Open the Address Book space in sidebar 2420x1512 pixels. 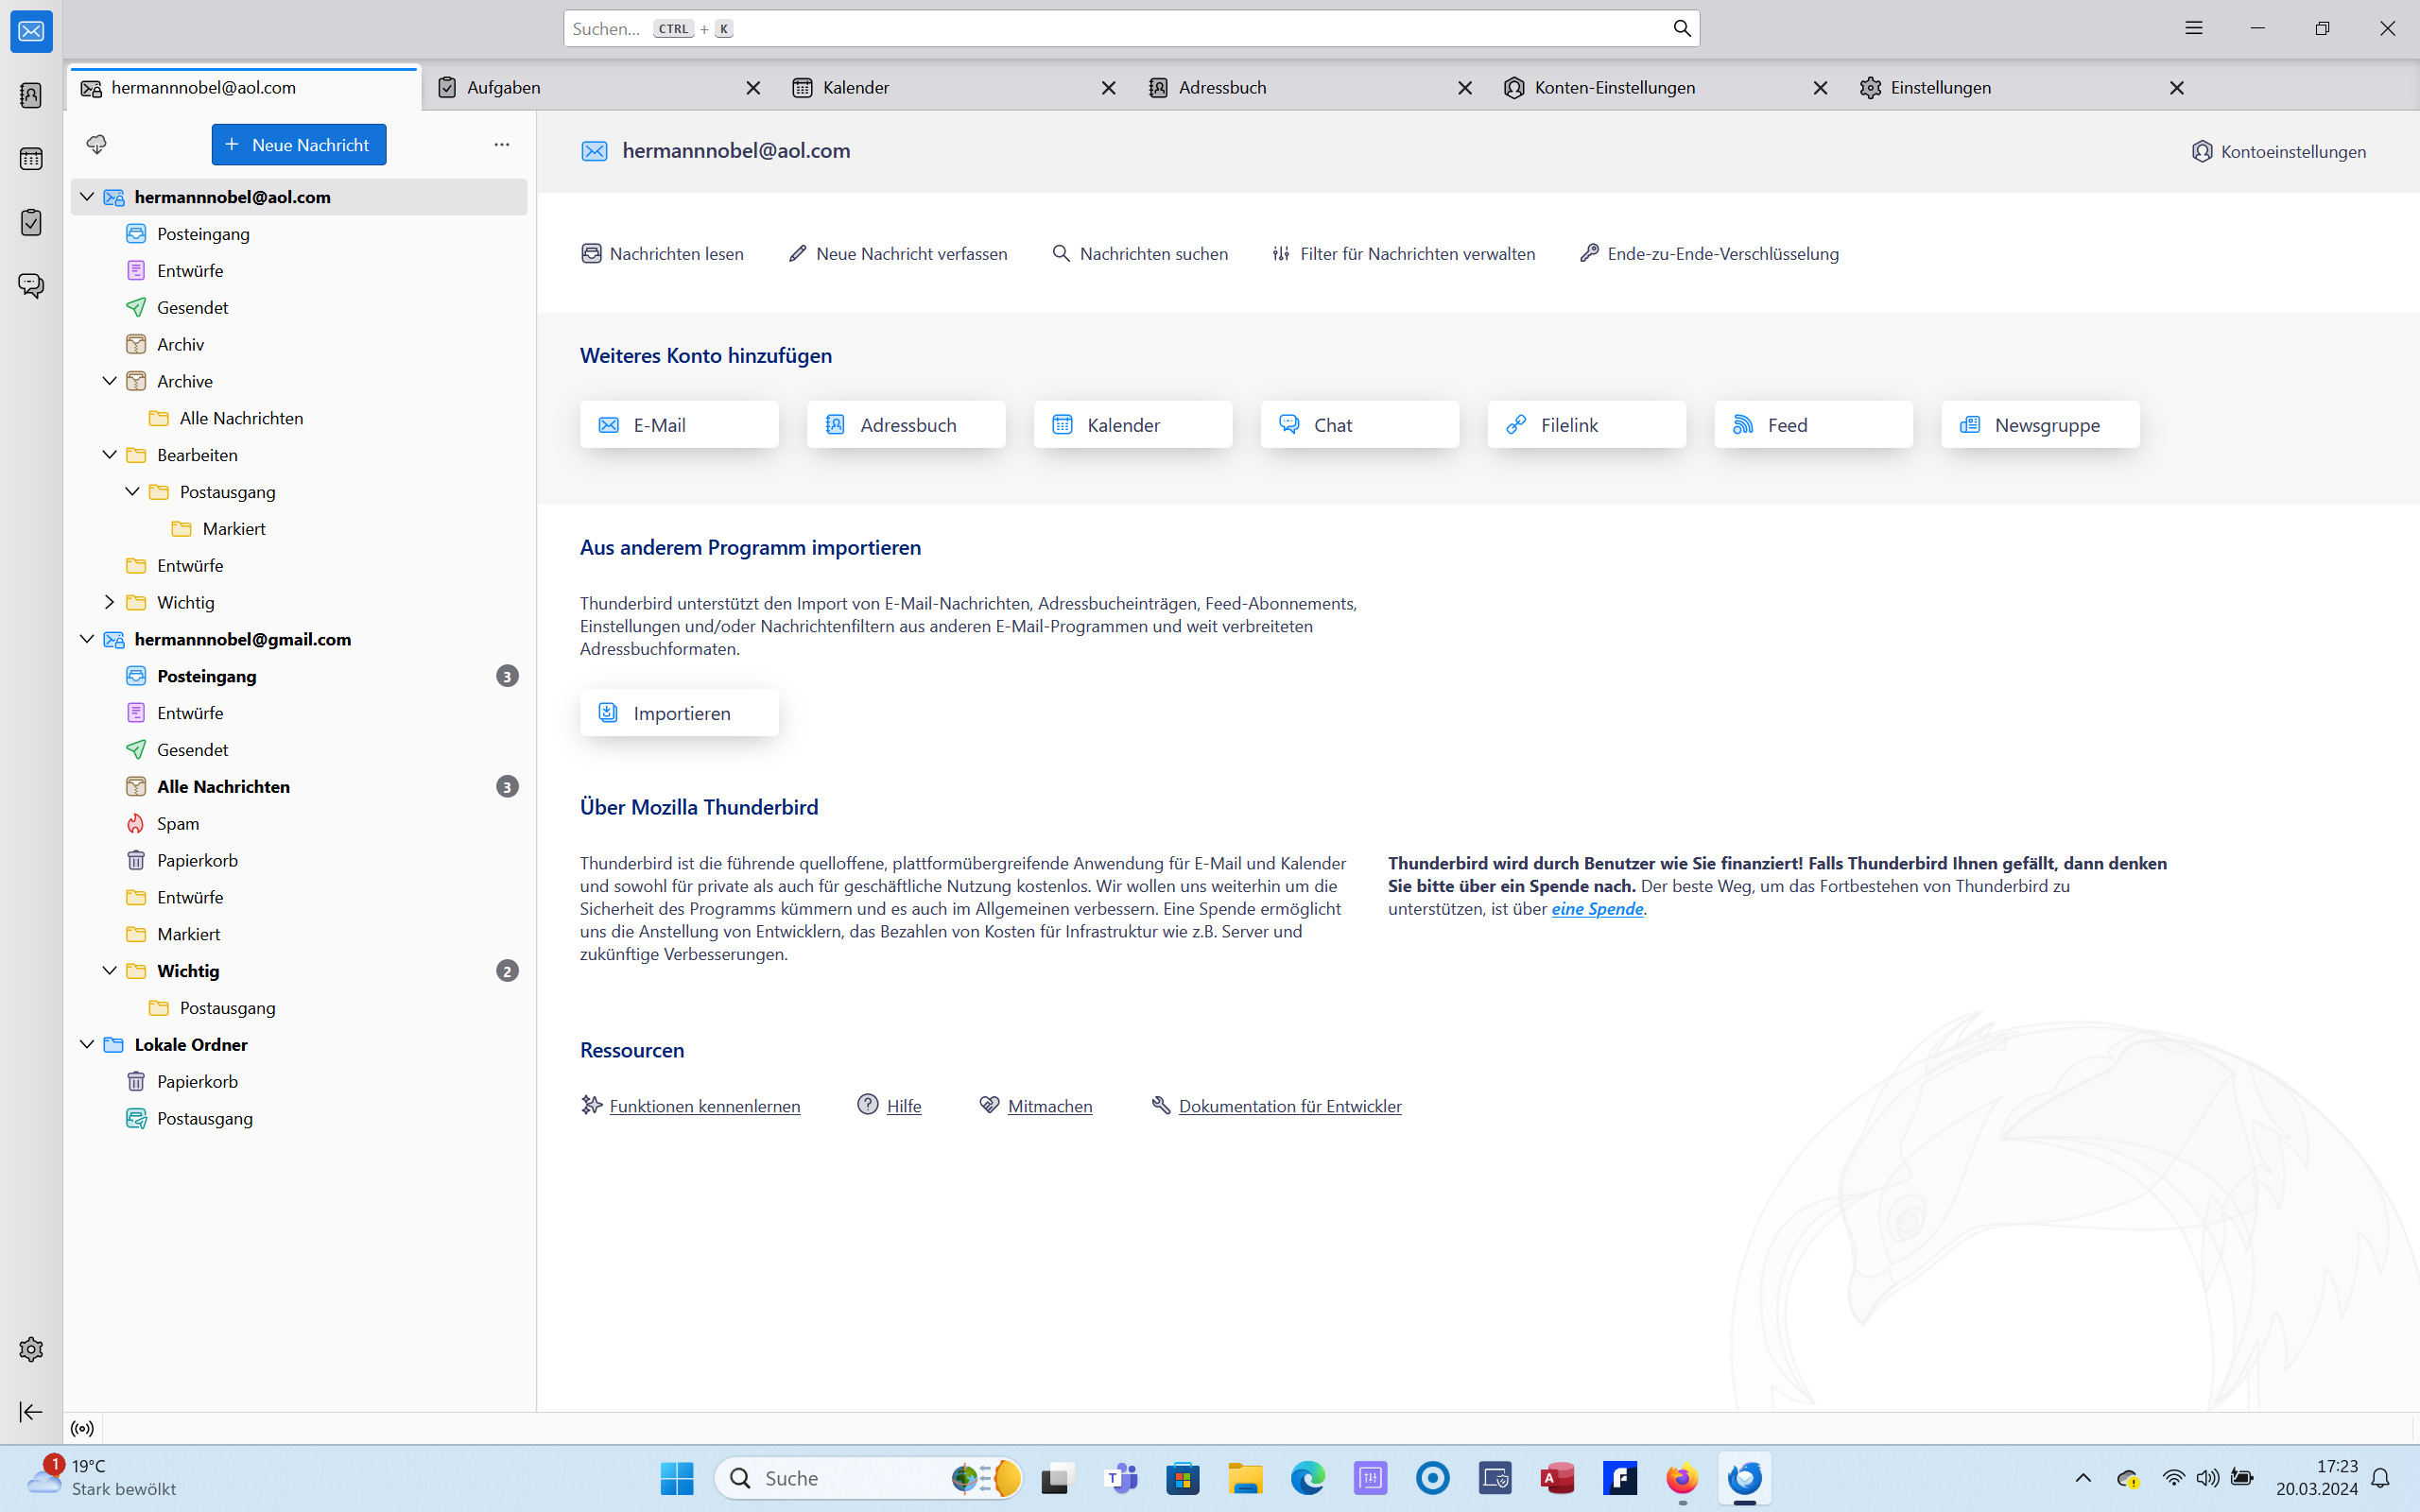pos(31,95)
